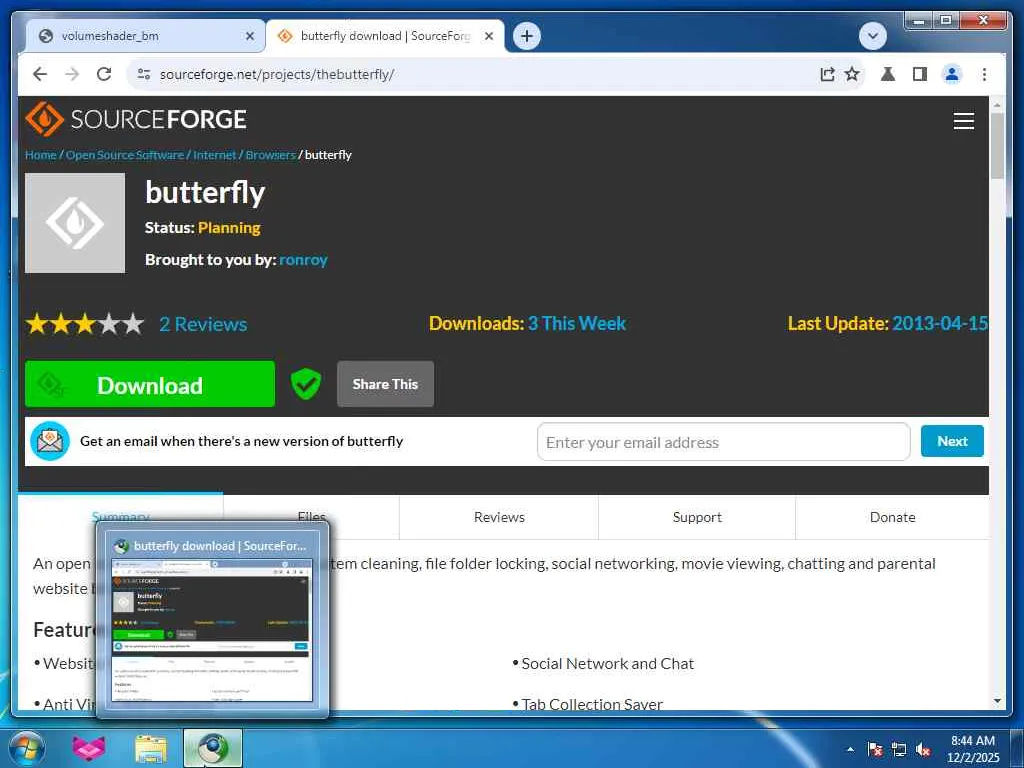Screen dimensions: 1024x768
Task: Go to Home breadcrumb link
Action: [x=40, y=155]
